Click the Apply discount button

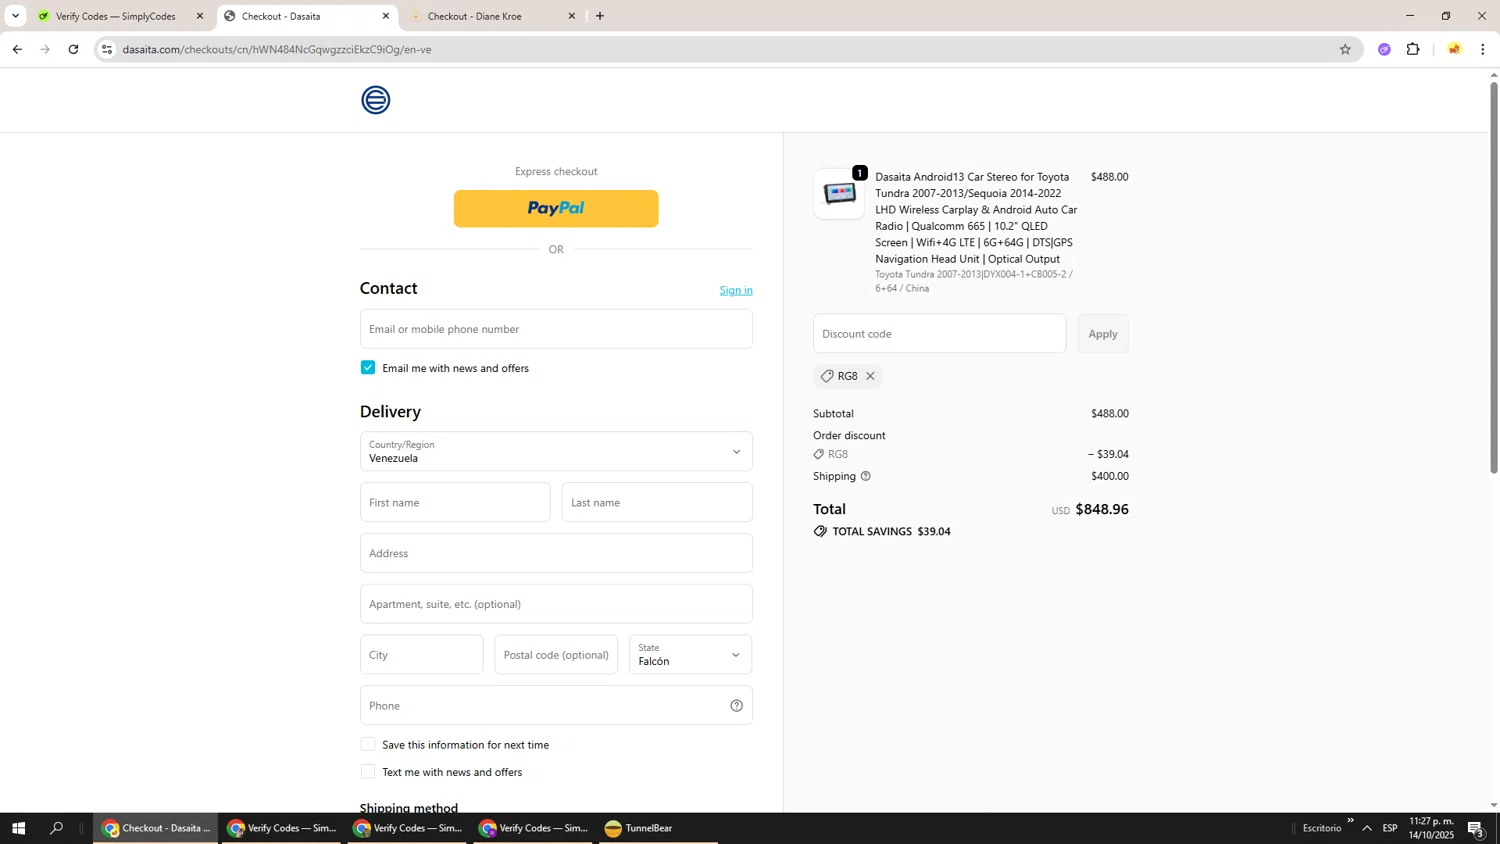point(1103,334)
